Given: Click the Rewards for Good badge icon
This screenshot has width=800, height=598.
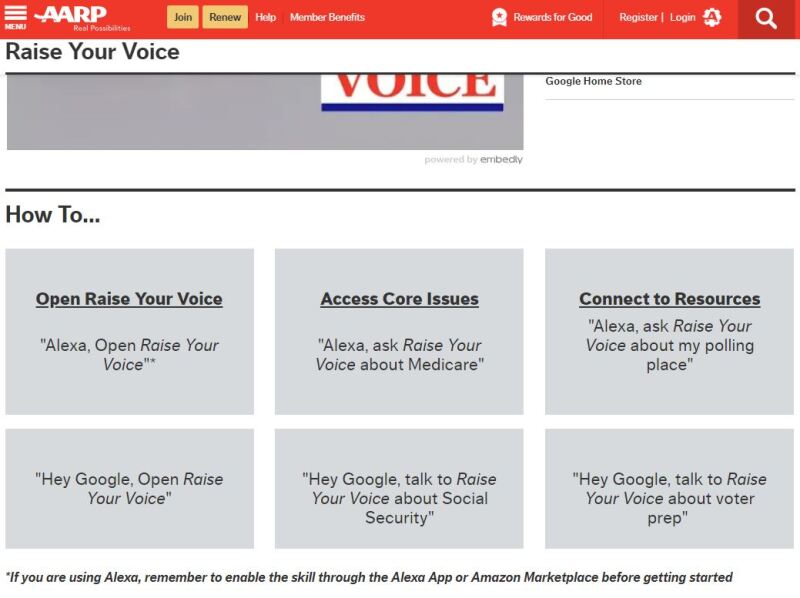Looking at the screenshot, I should click(499, 17).
